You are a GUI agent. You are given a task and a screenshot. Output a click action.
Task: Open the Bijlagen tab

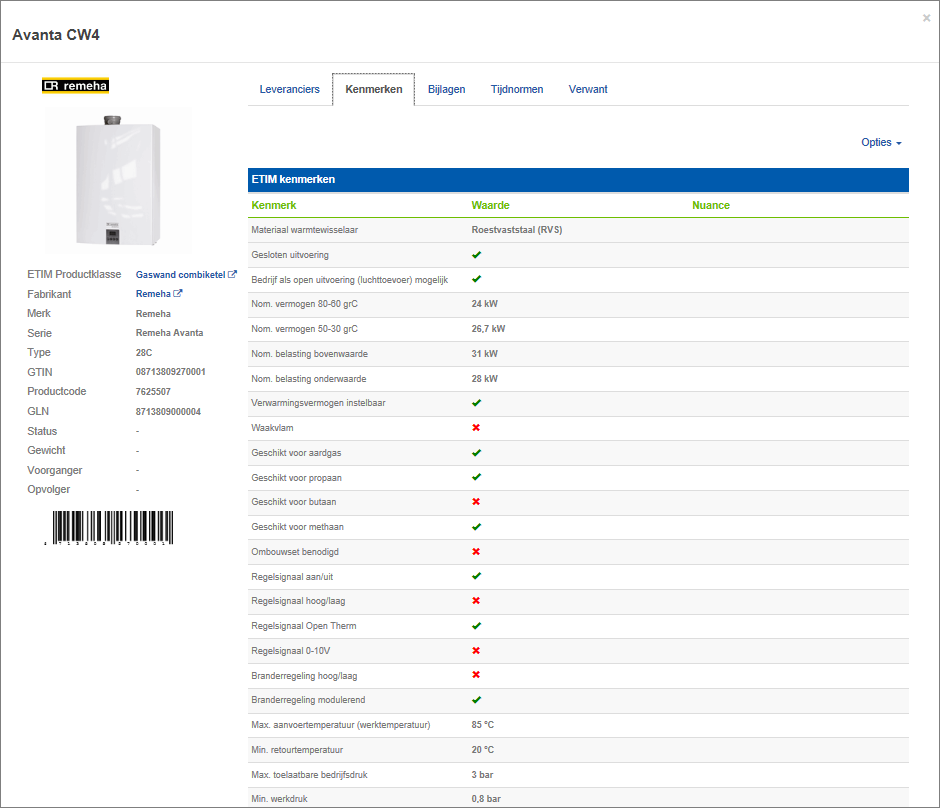pyautogui.click(x=446, y=89)
